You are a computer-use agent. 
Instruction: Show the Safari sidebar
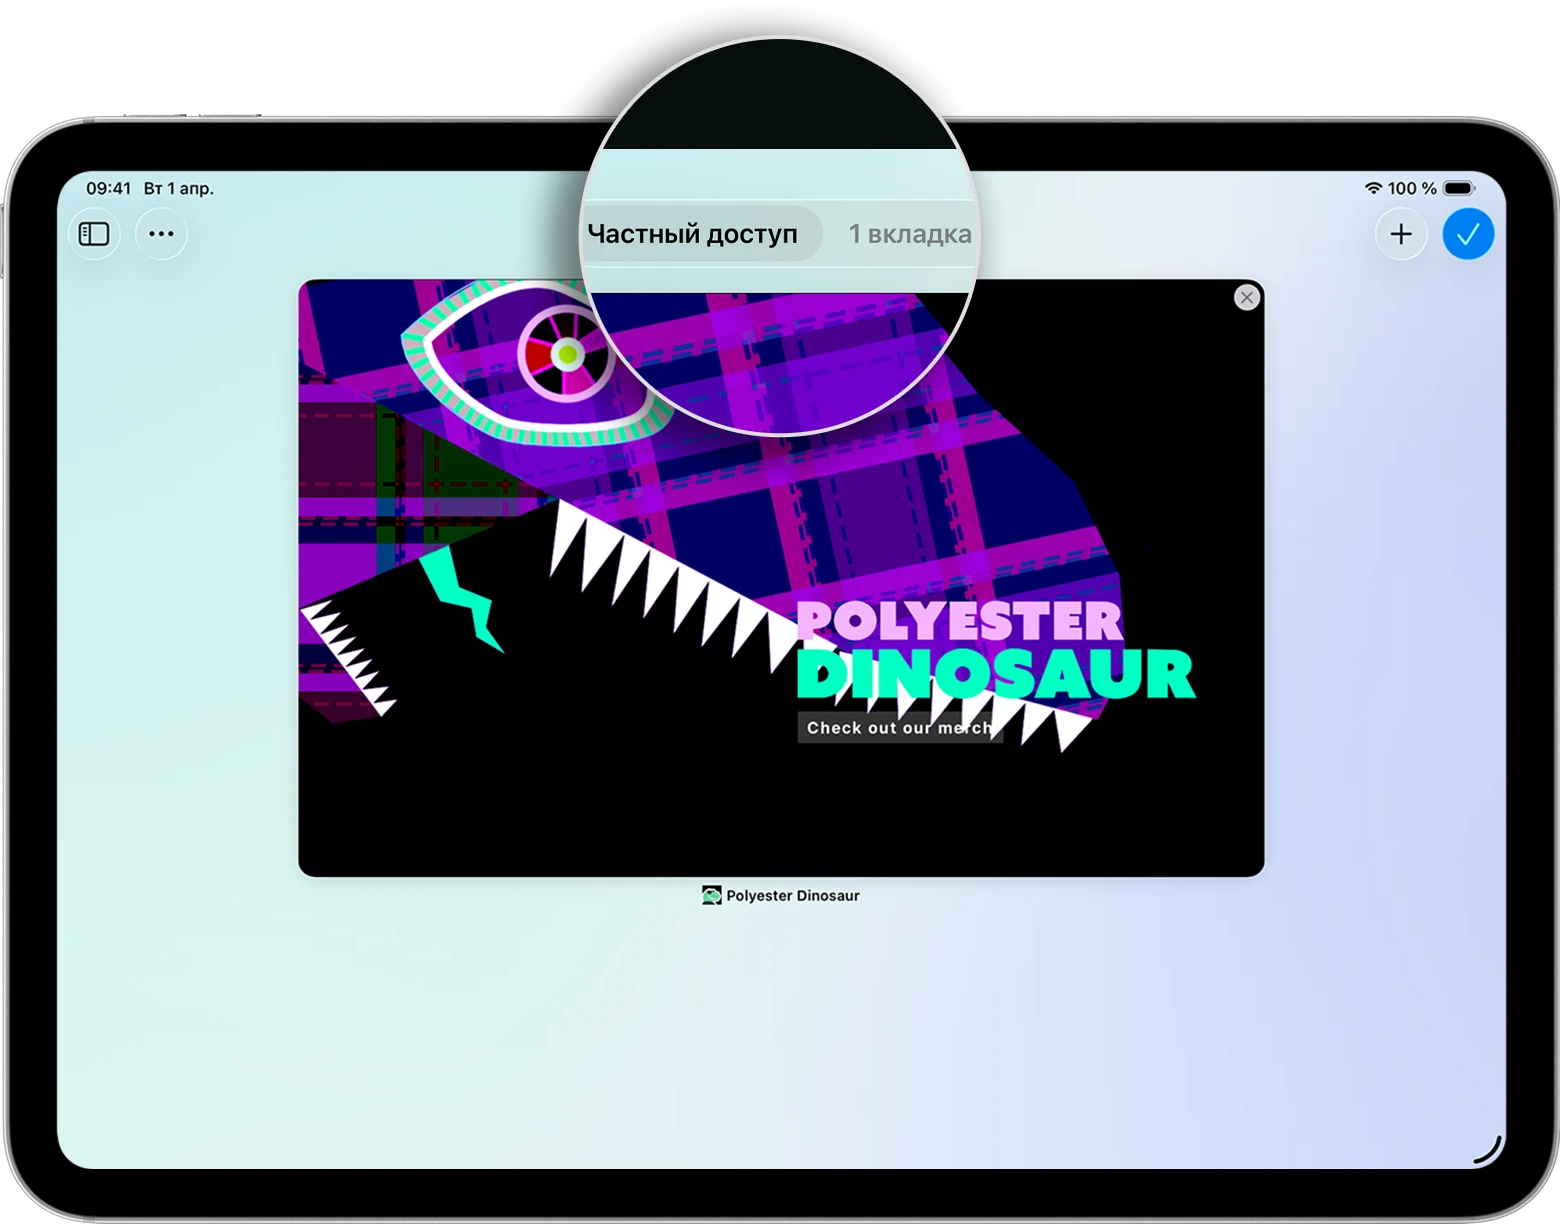pyautogui.click(x=94, y=234)
